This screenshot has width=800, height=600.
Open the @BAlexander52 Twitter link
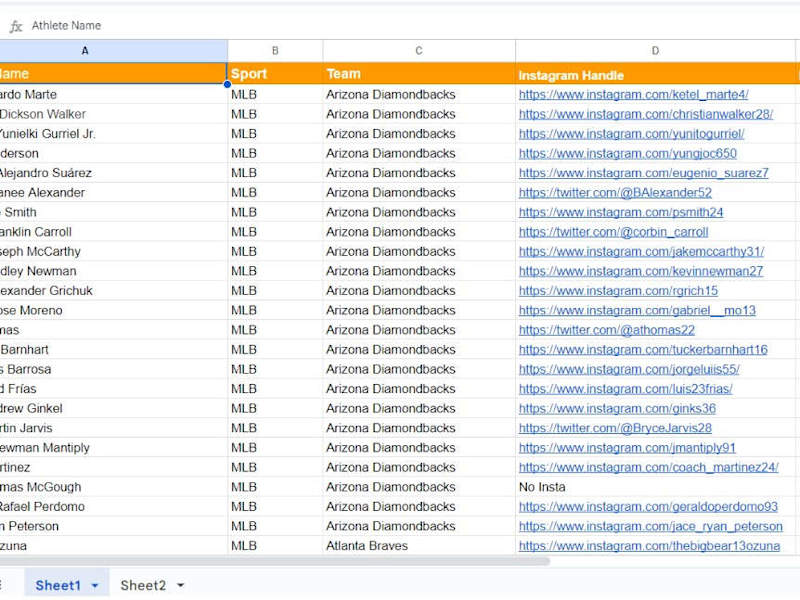pyautogui.click(x=615, y=192)
